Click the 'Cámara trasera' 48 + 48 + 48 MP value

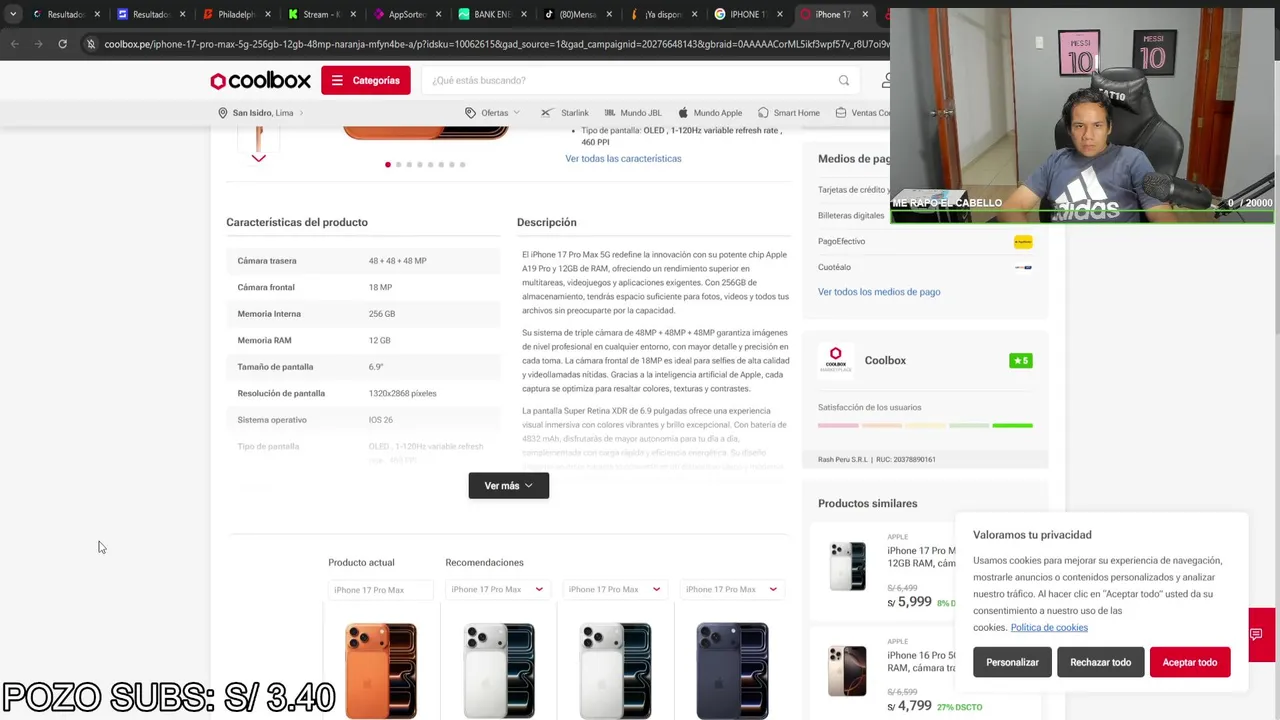coord(397,261)
